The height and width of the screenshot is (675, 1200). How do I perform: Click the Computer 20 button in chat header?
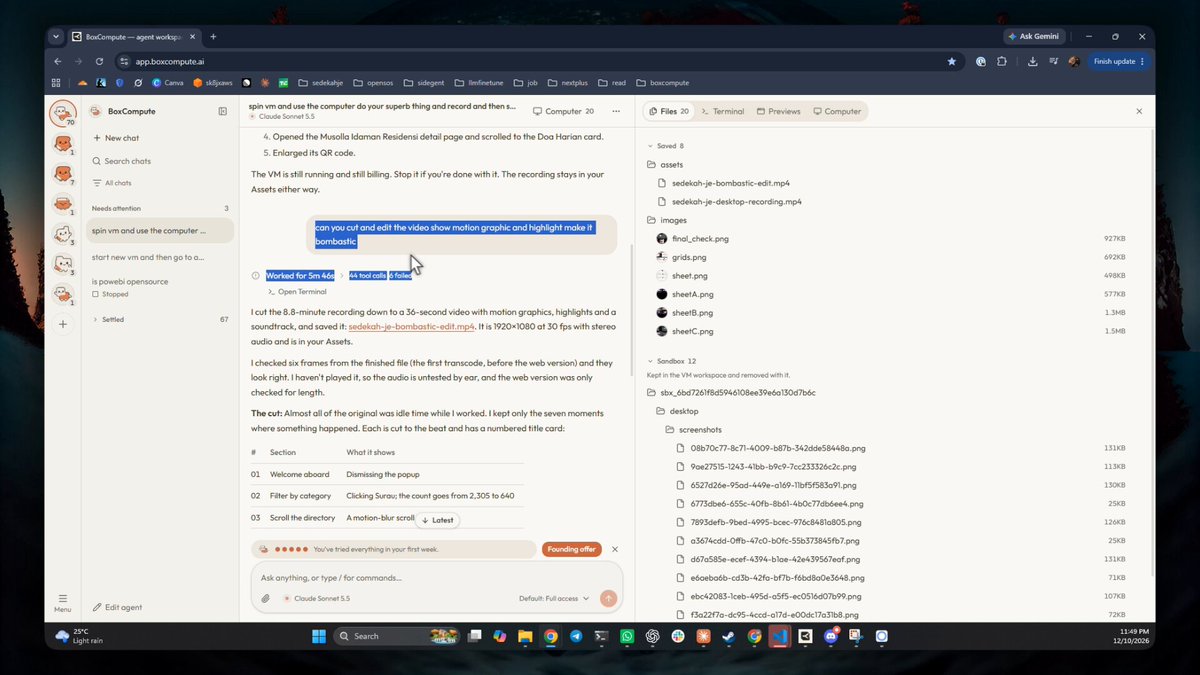[x=563, y=111]
